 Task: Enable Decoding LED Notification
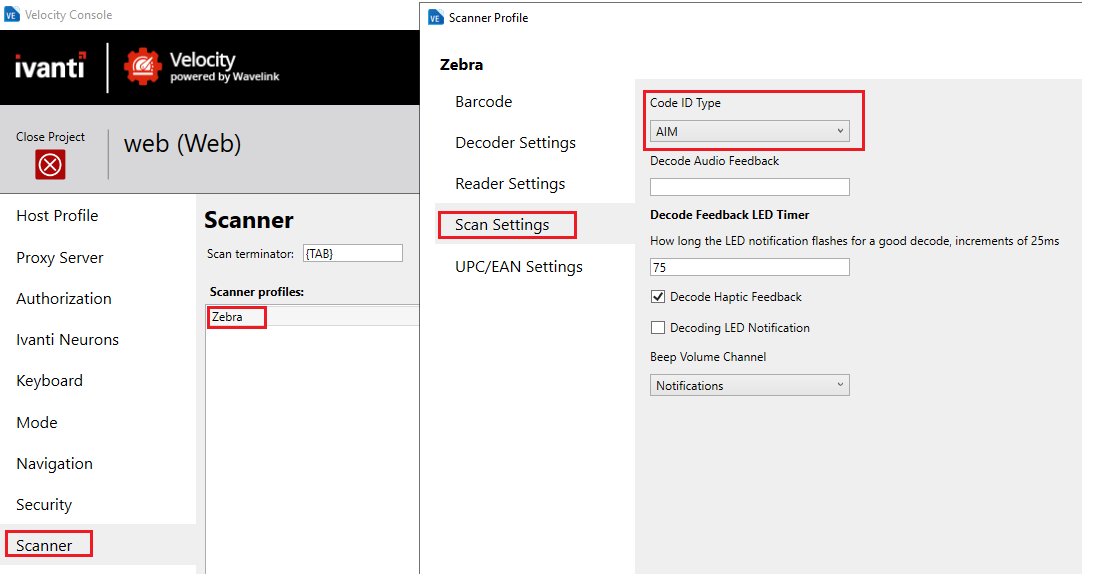click(657, 327)
